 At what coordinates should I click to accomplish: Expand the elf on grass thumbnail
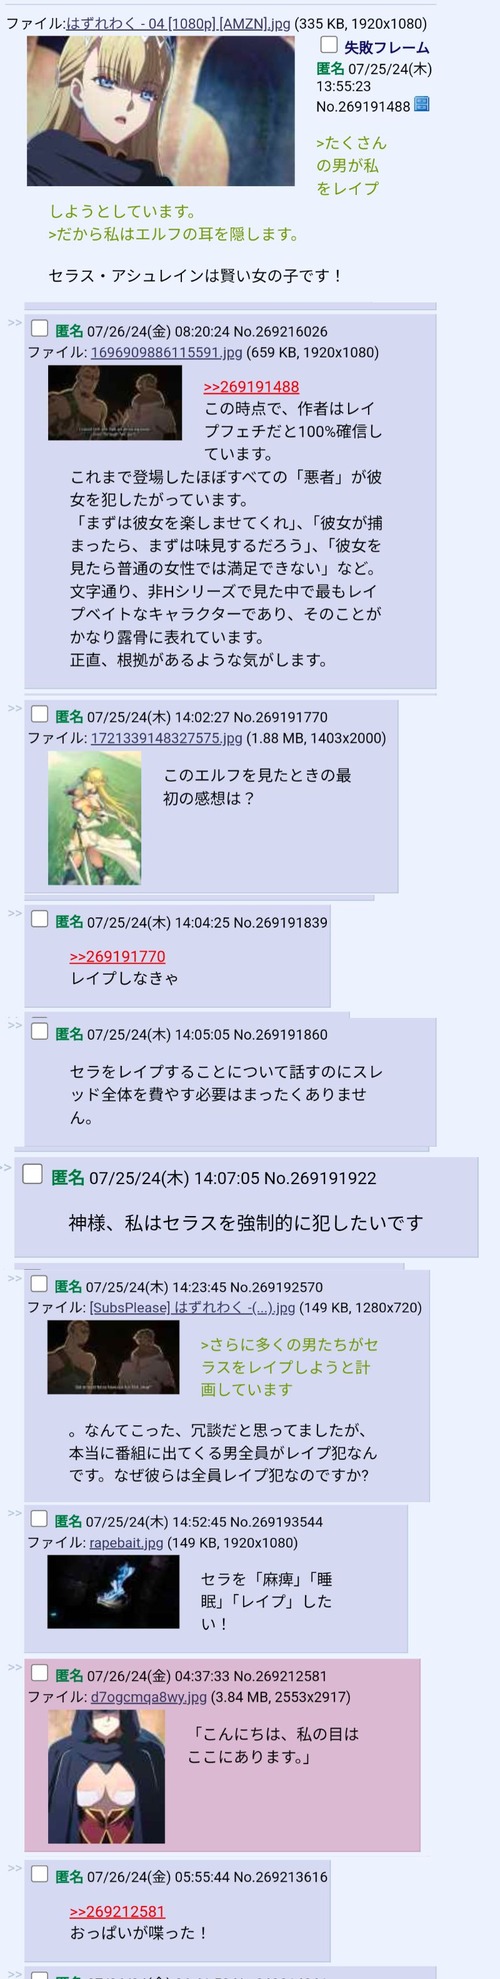pyautogui.click(x=95, y=818)
